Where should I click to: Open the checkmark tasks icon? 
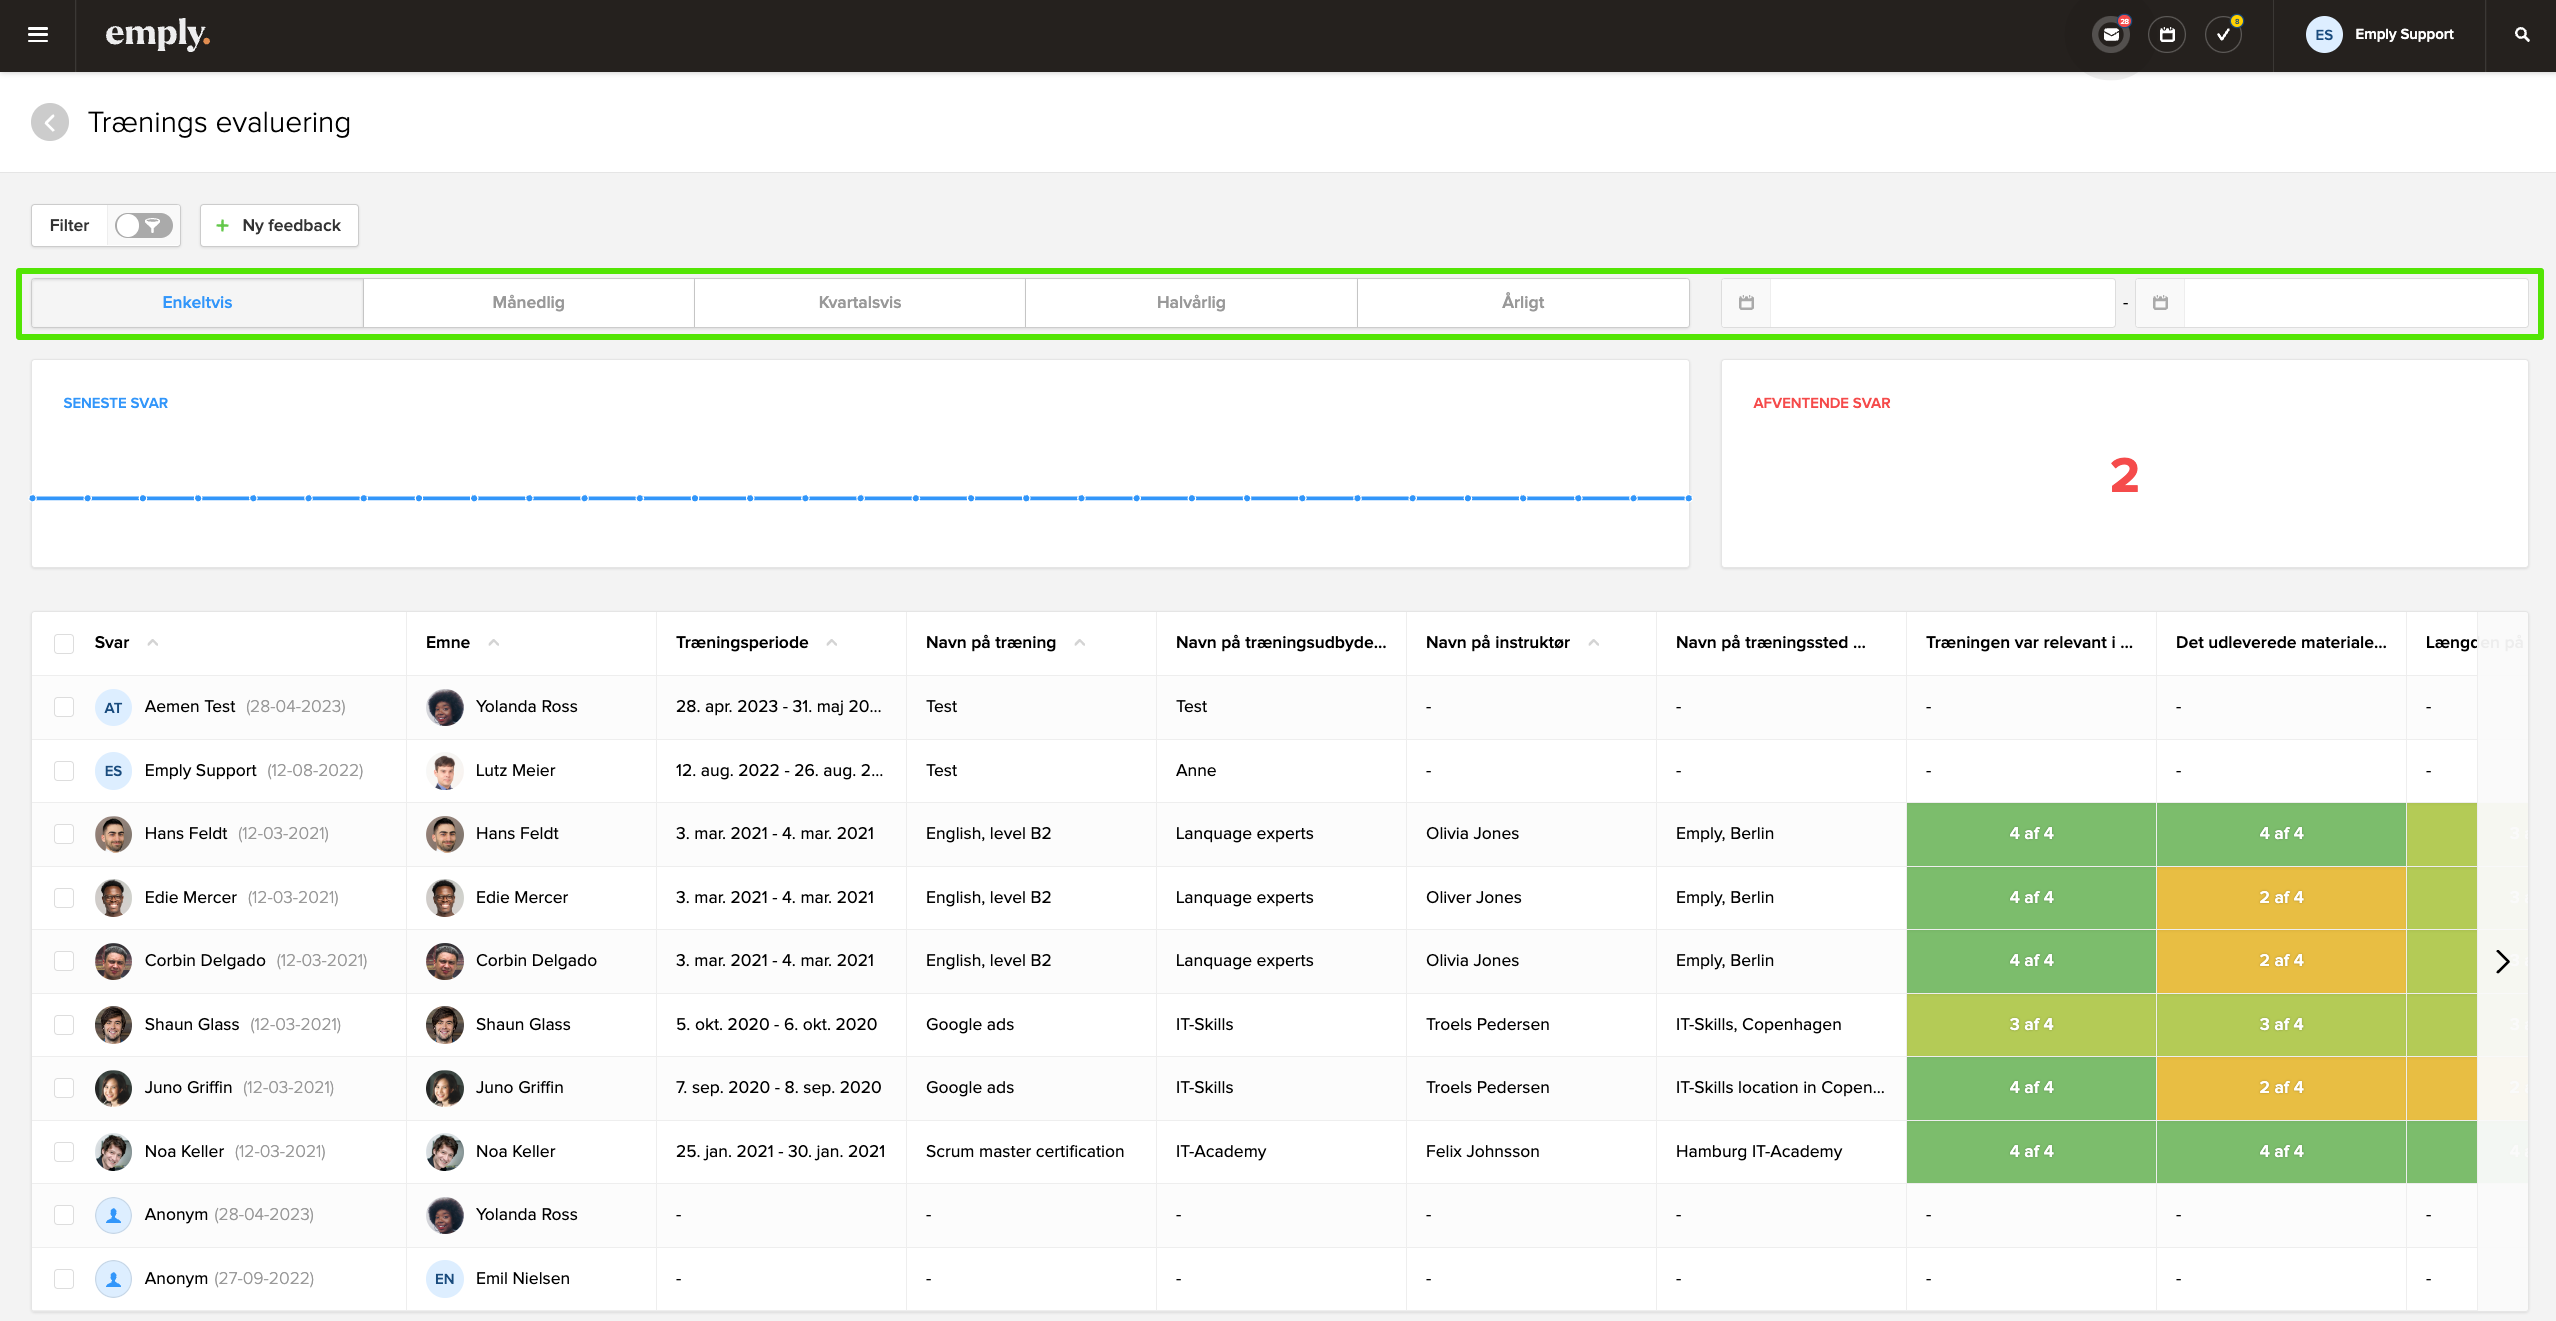tap(2223, 35)
